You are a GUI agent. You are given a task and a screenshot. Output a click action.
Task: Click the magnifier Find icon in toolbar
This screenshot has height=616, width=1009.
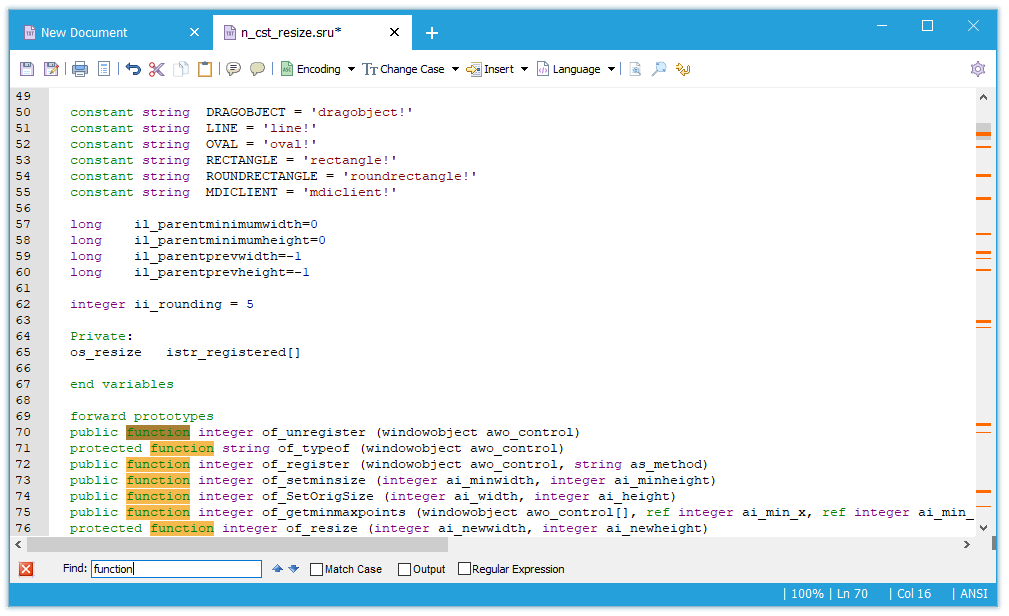pos(659,69)
